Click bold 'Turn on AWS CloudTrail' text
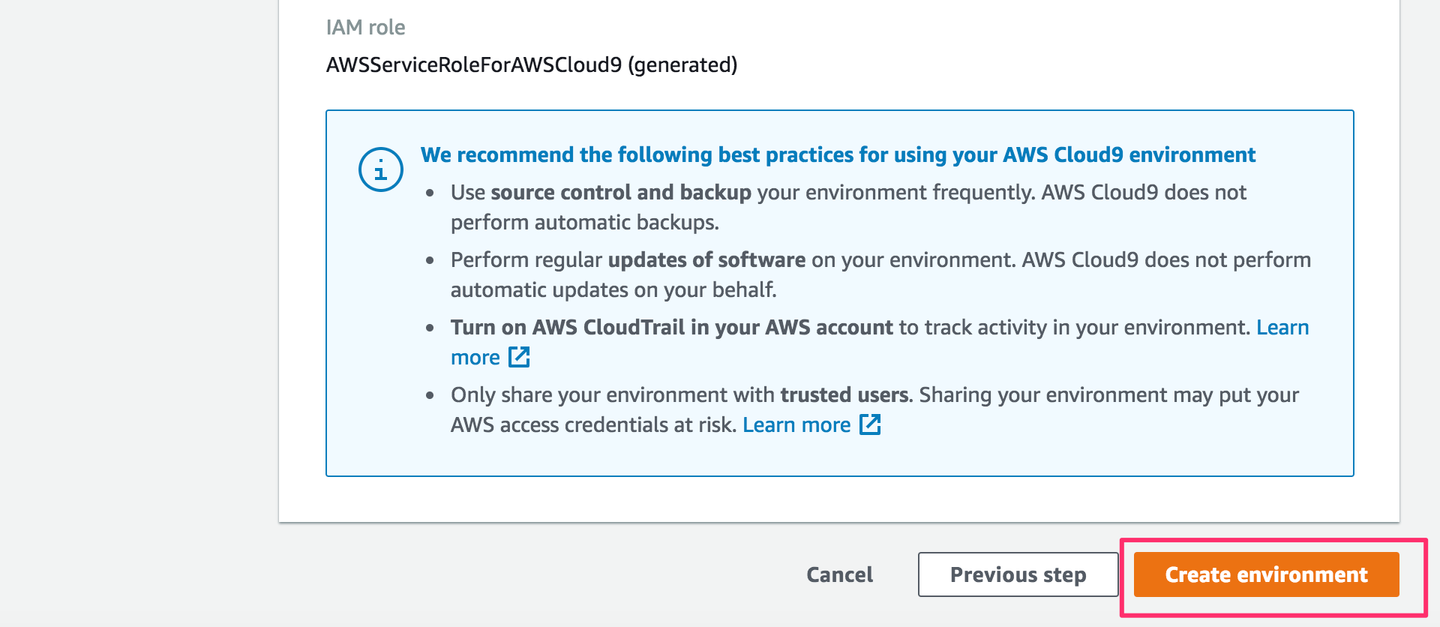The width and height of the screenshot is (1440, 627). (x=671, y=327)
